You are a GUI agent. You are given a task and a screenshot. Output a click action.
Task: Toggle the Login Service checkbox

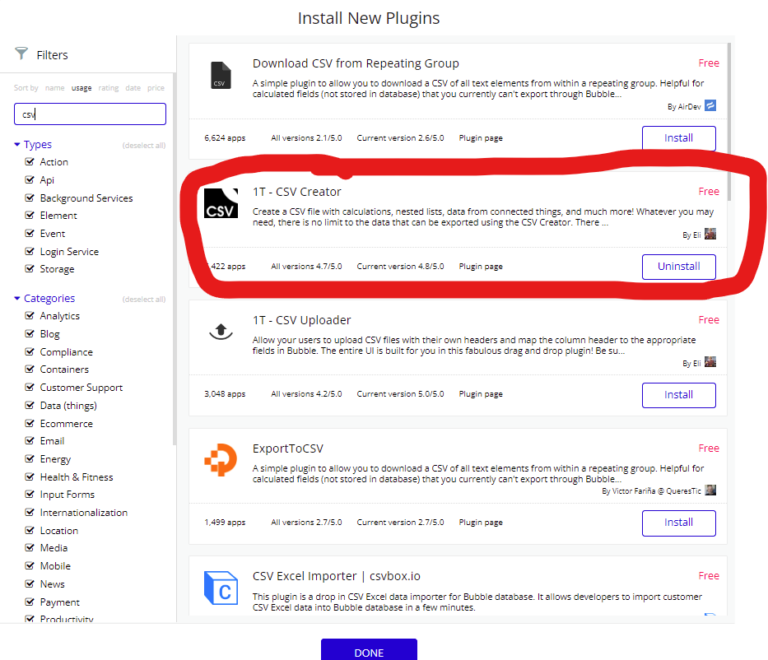pos(30,252)
